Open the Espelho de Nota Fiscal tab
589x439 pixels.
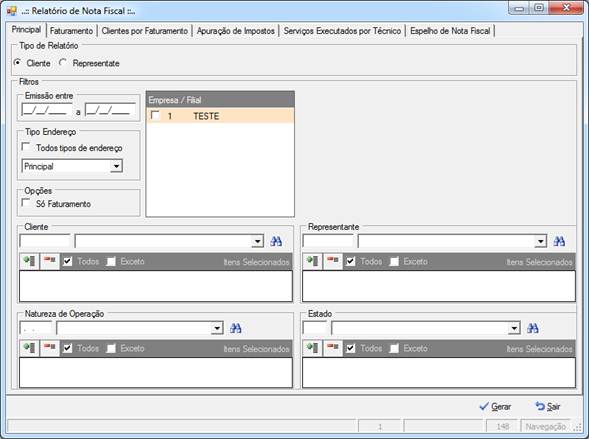450,31
